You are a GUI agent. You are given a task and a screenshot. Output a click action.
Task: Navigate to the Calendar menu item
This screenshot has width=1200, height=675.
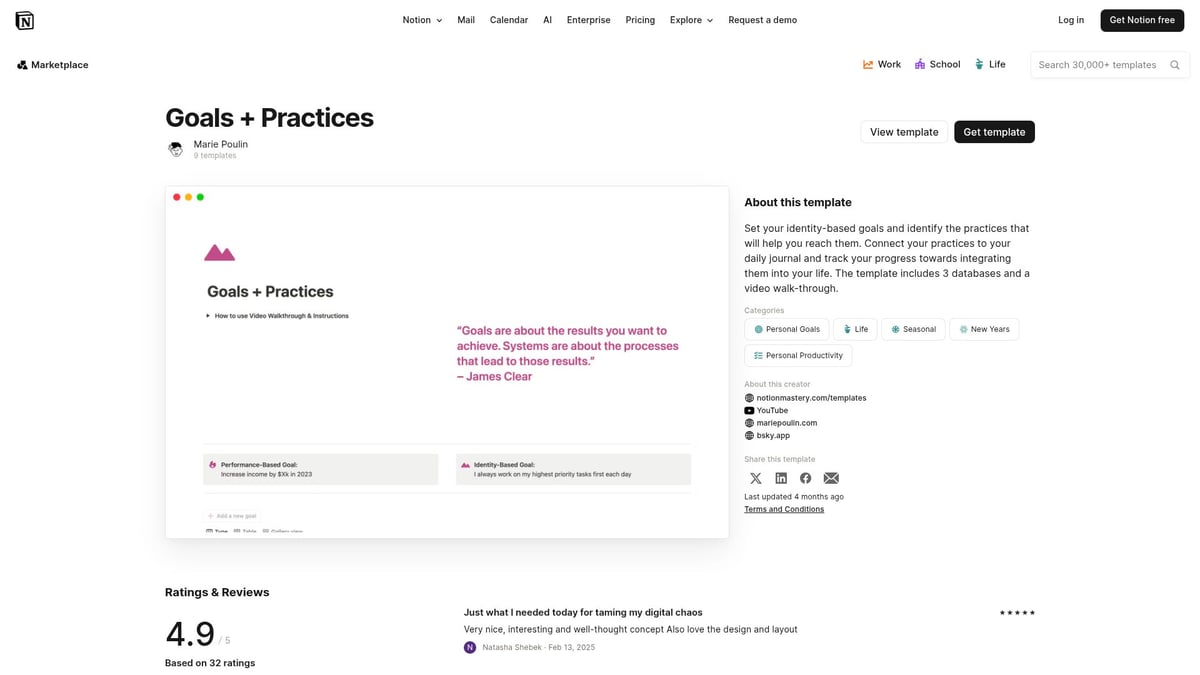[508, 19]
